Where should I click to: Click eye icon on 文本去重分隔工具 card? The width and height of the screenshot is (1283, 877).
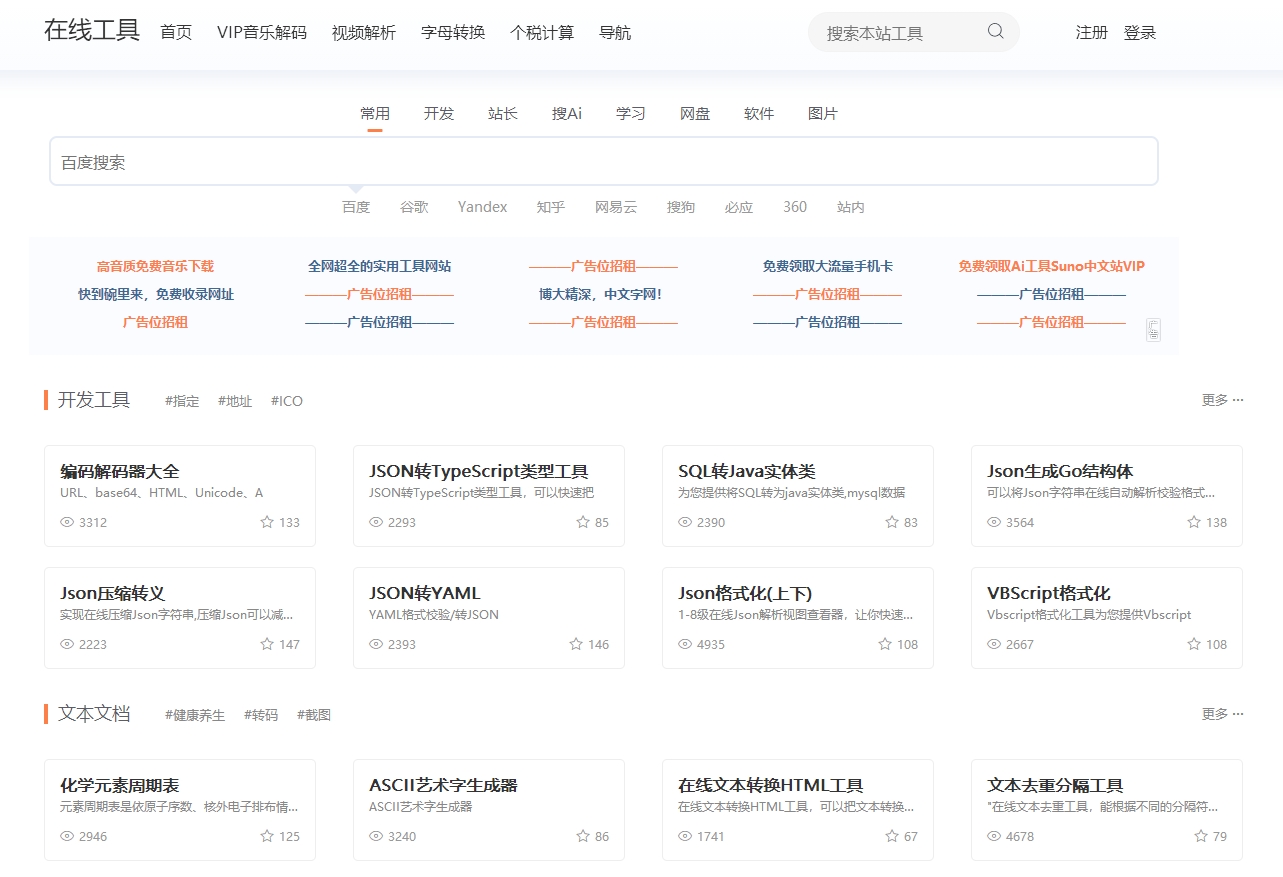point(994,836)
